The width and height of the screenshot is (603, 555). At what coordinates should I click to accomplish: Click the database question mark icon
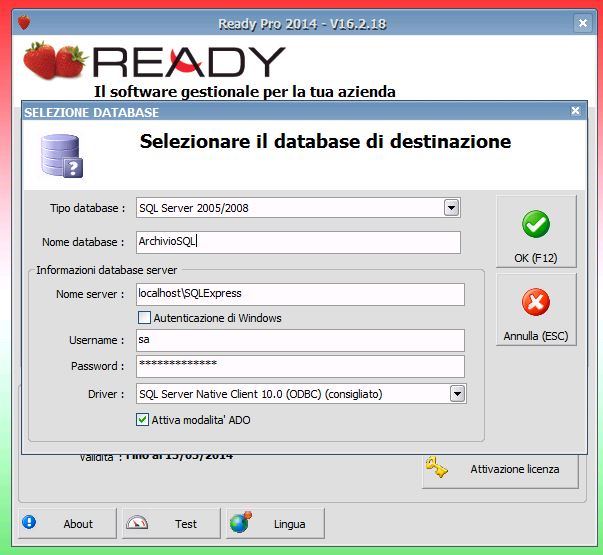click(x=62, y=156)
